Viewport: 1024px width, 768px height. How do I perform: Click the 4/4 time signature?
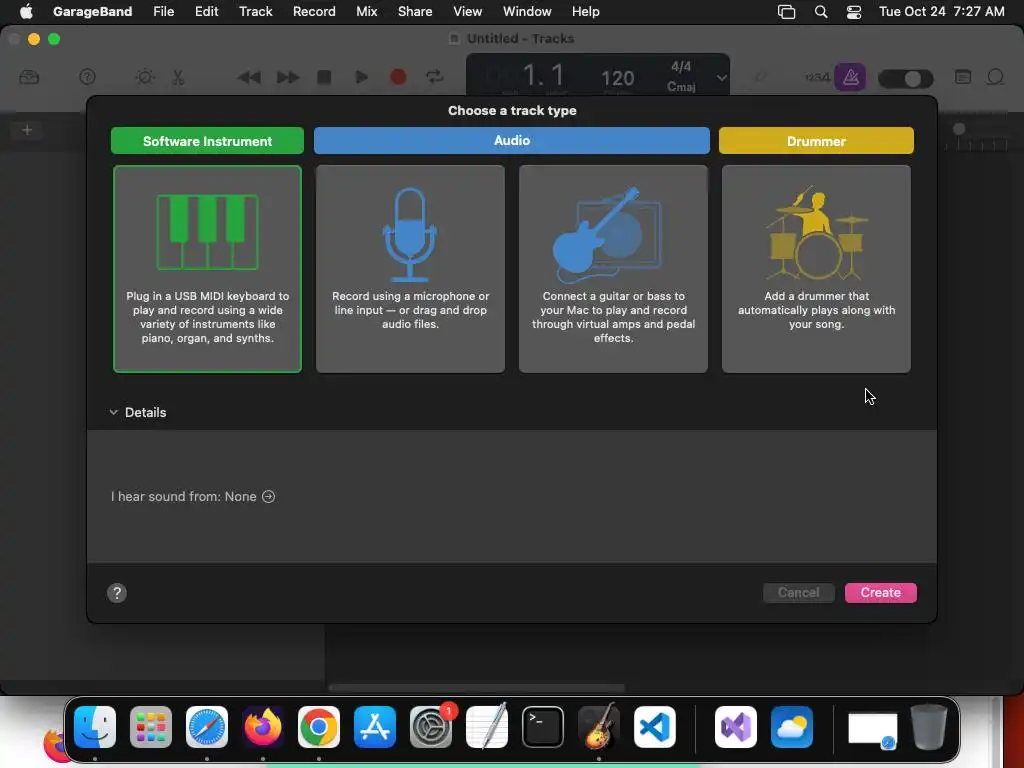click(x=681, y=67)
